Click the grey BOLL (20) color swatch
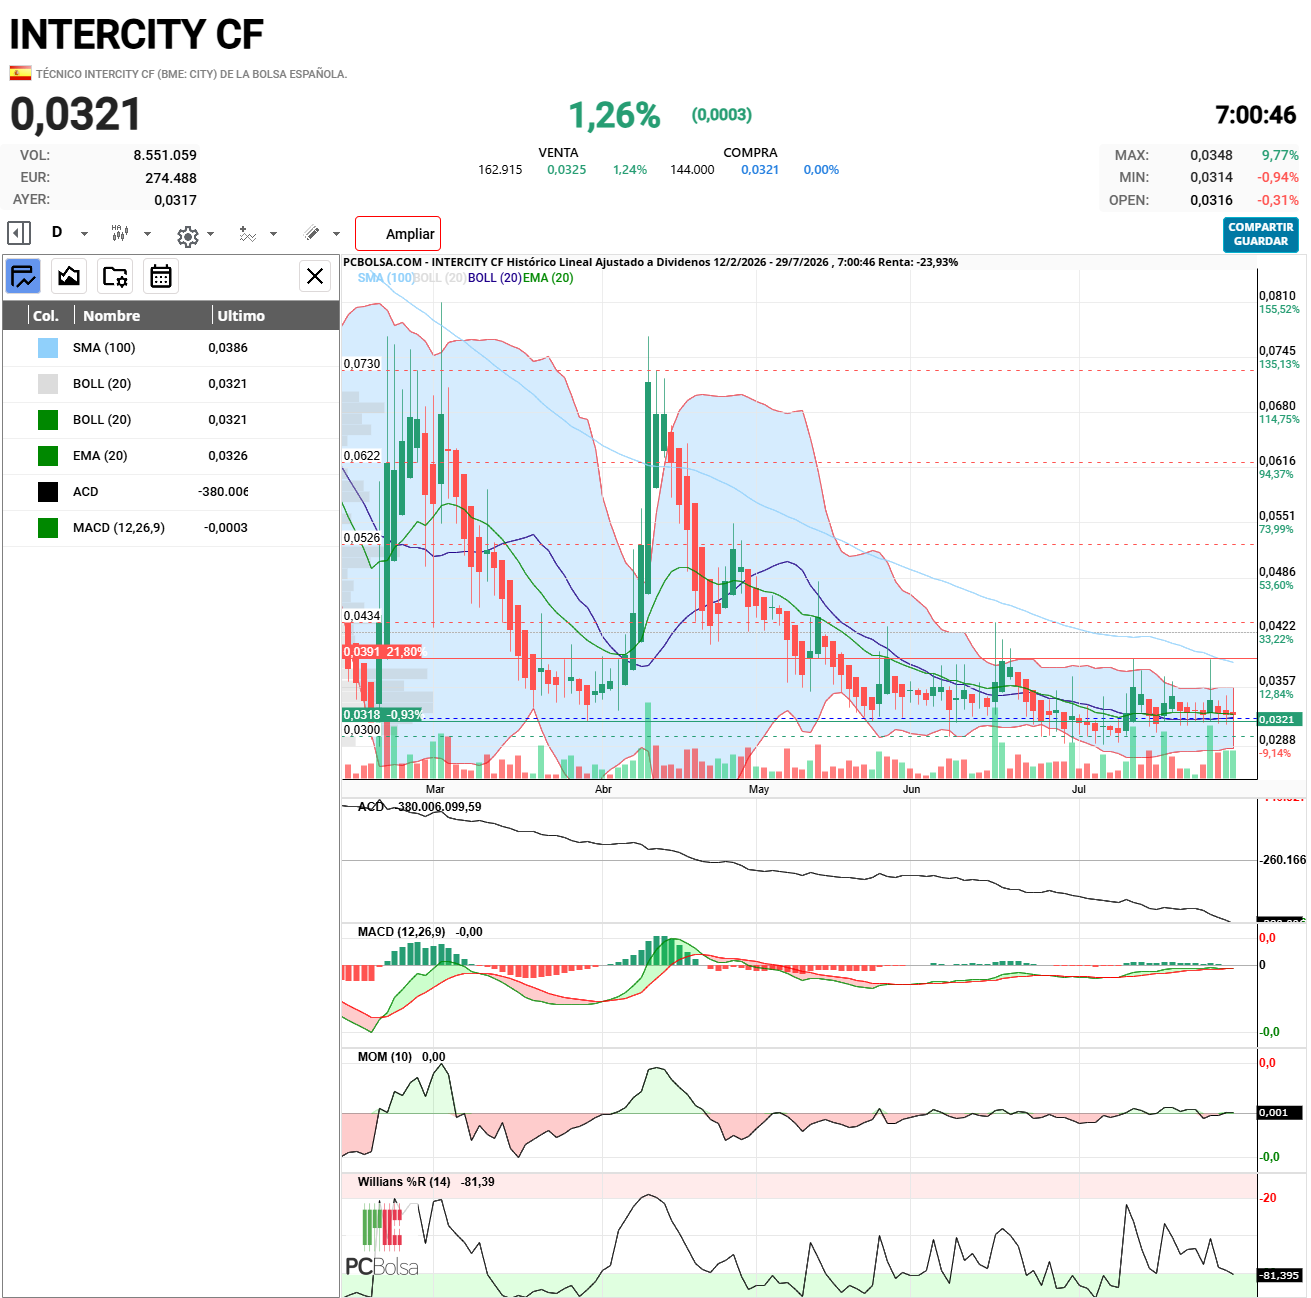 (48, 384)
